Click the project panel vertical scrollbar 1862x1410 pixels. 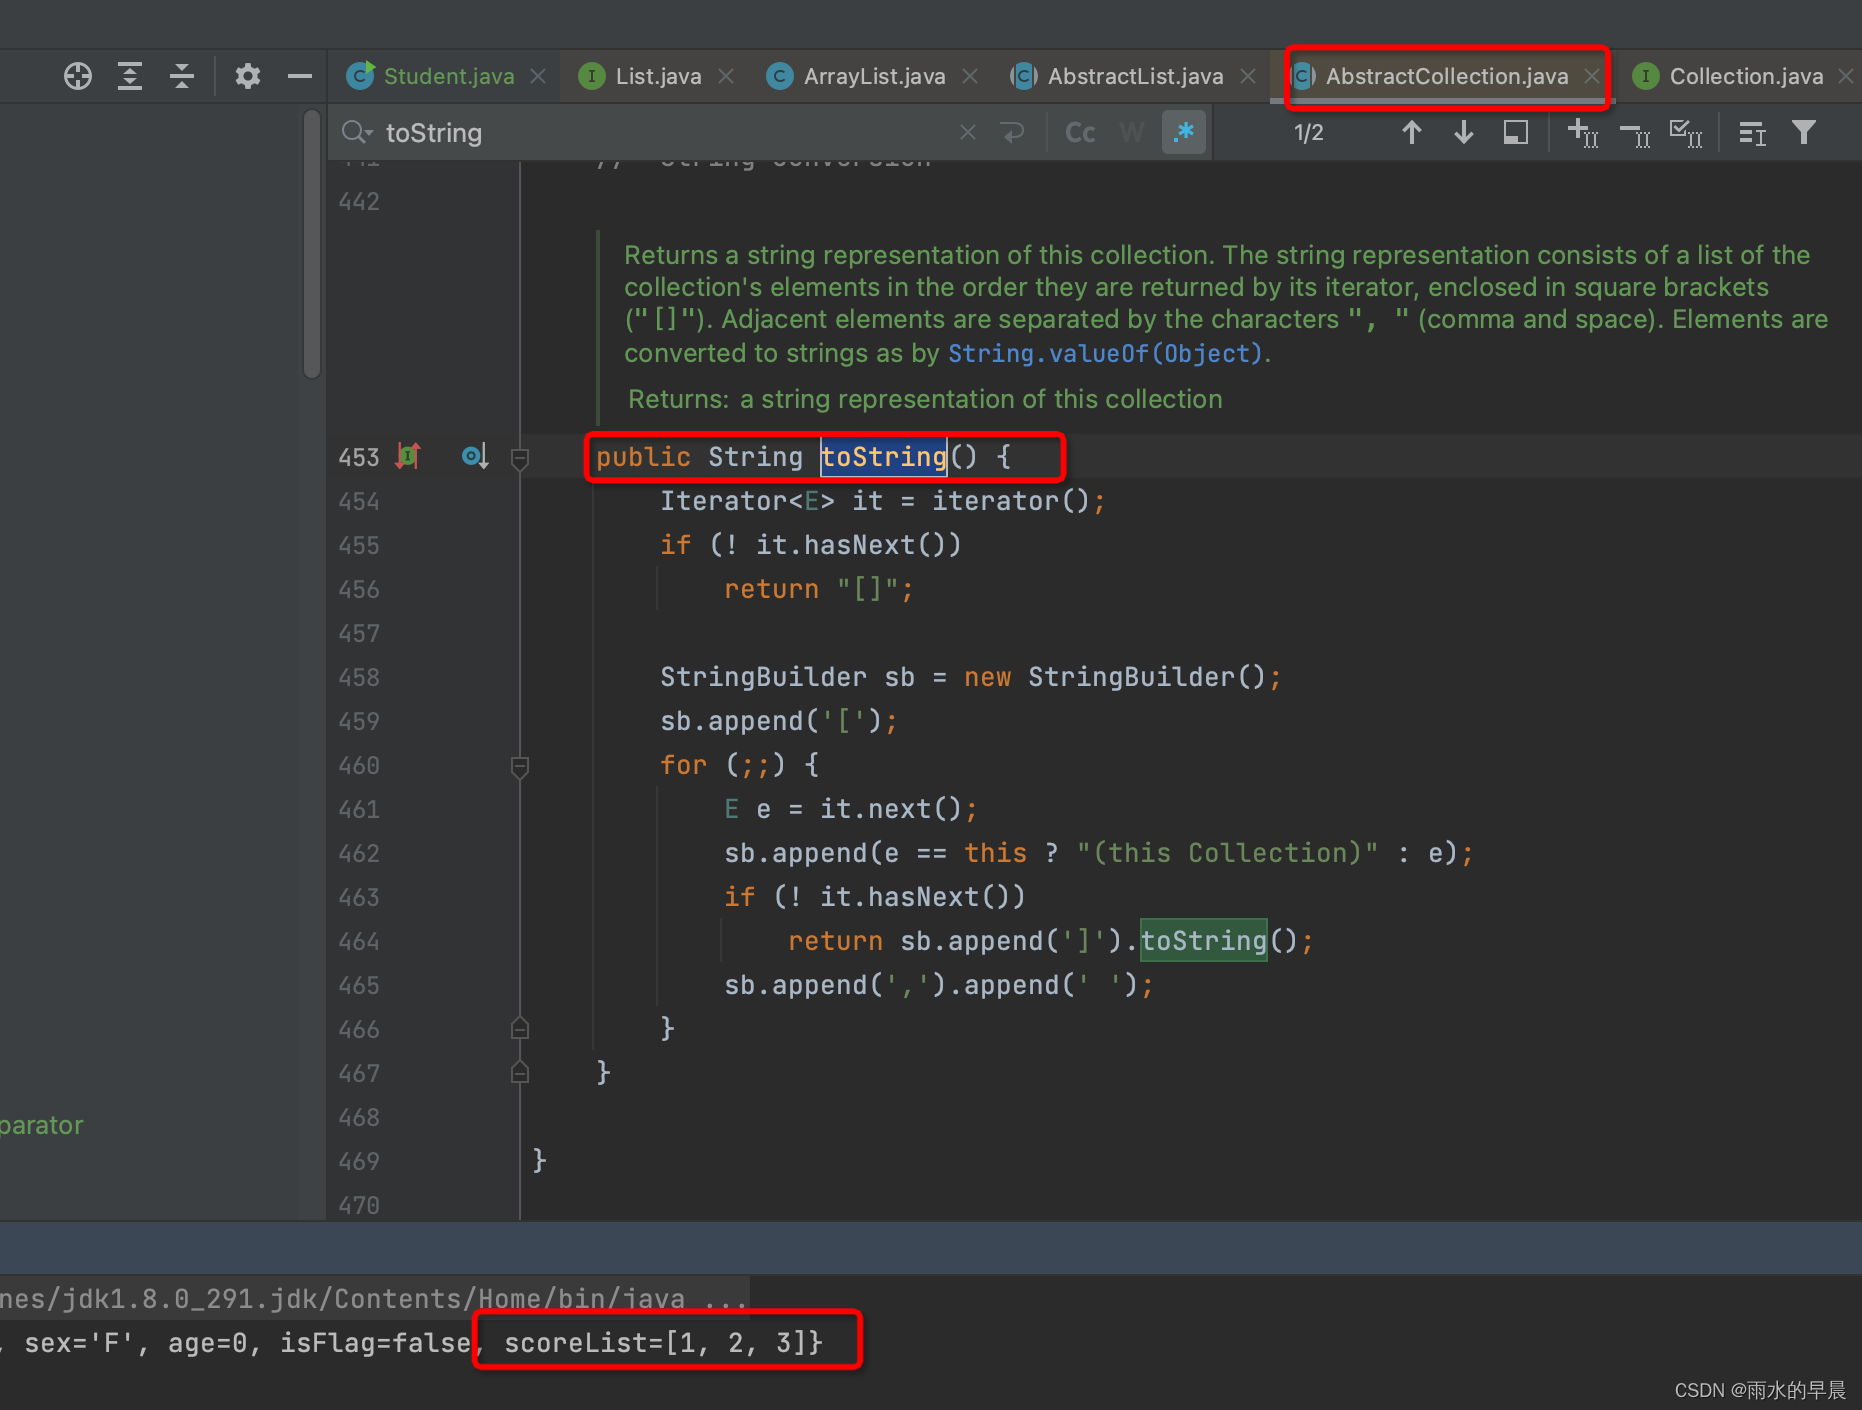[312, 245]
